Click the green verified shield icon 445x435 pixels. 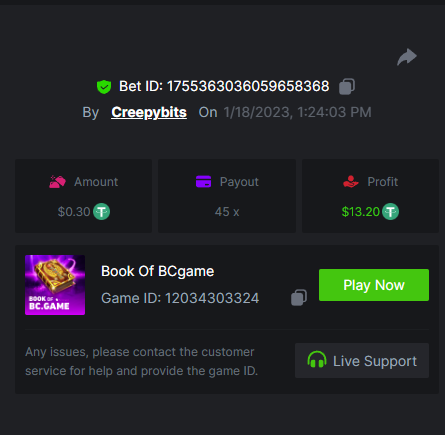click(x=104, y=87)
